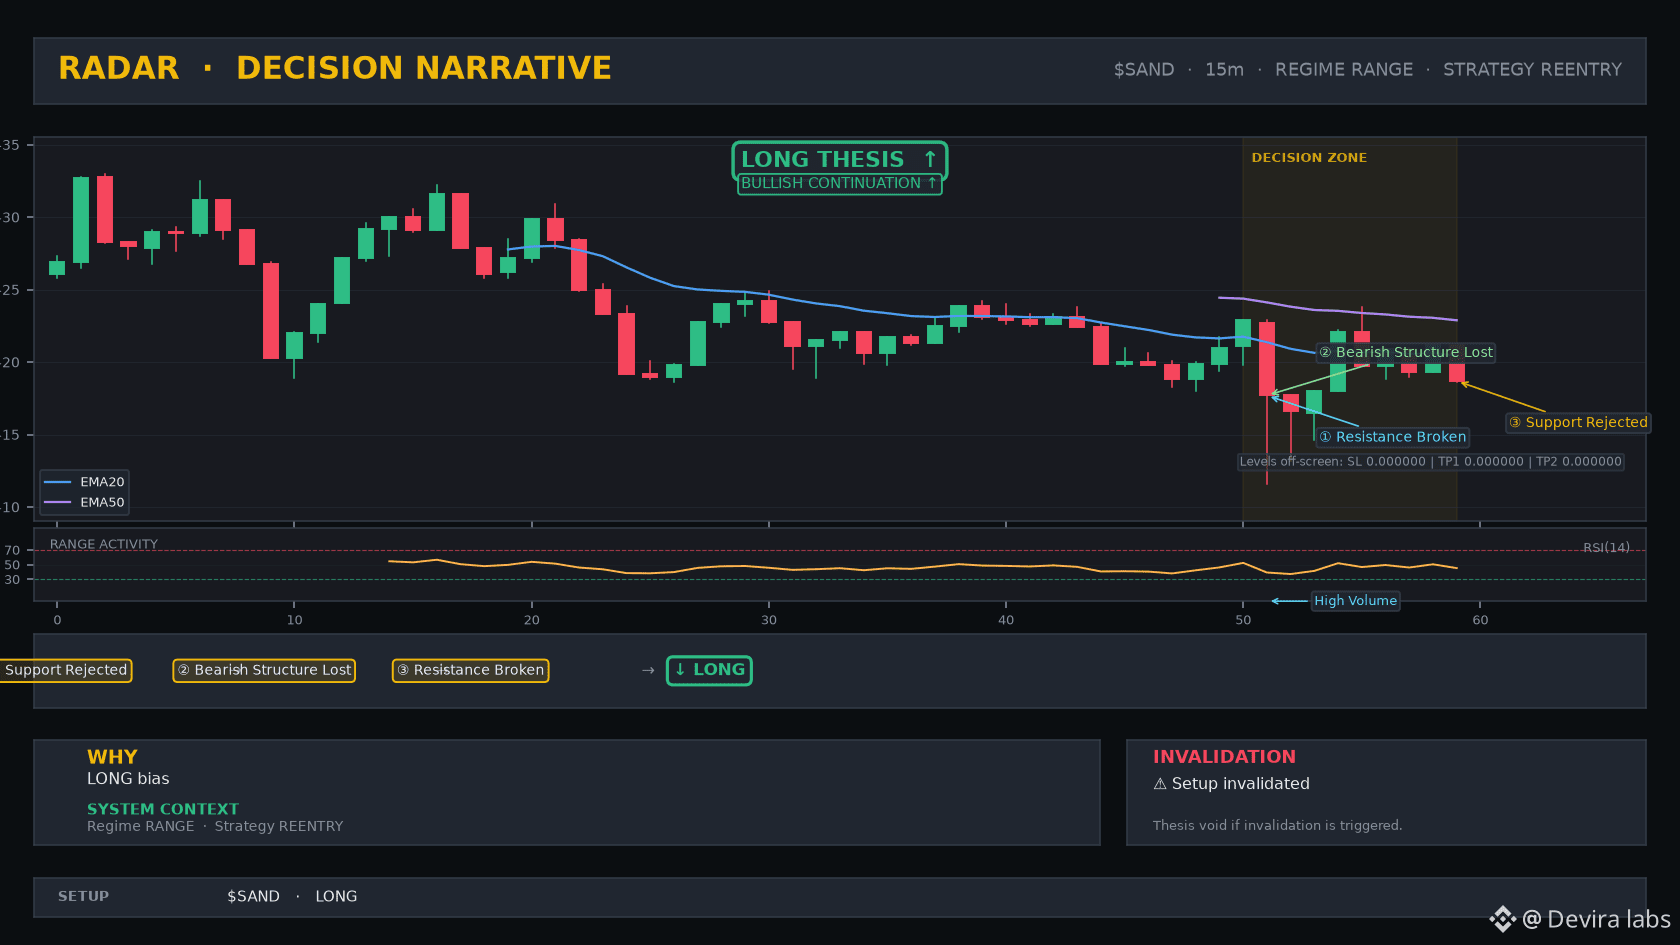Click the RSI(14) label
The height and width of the screenshot is (945, 1680).
pos(1606,548)
